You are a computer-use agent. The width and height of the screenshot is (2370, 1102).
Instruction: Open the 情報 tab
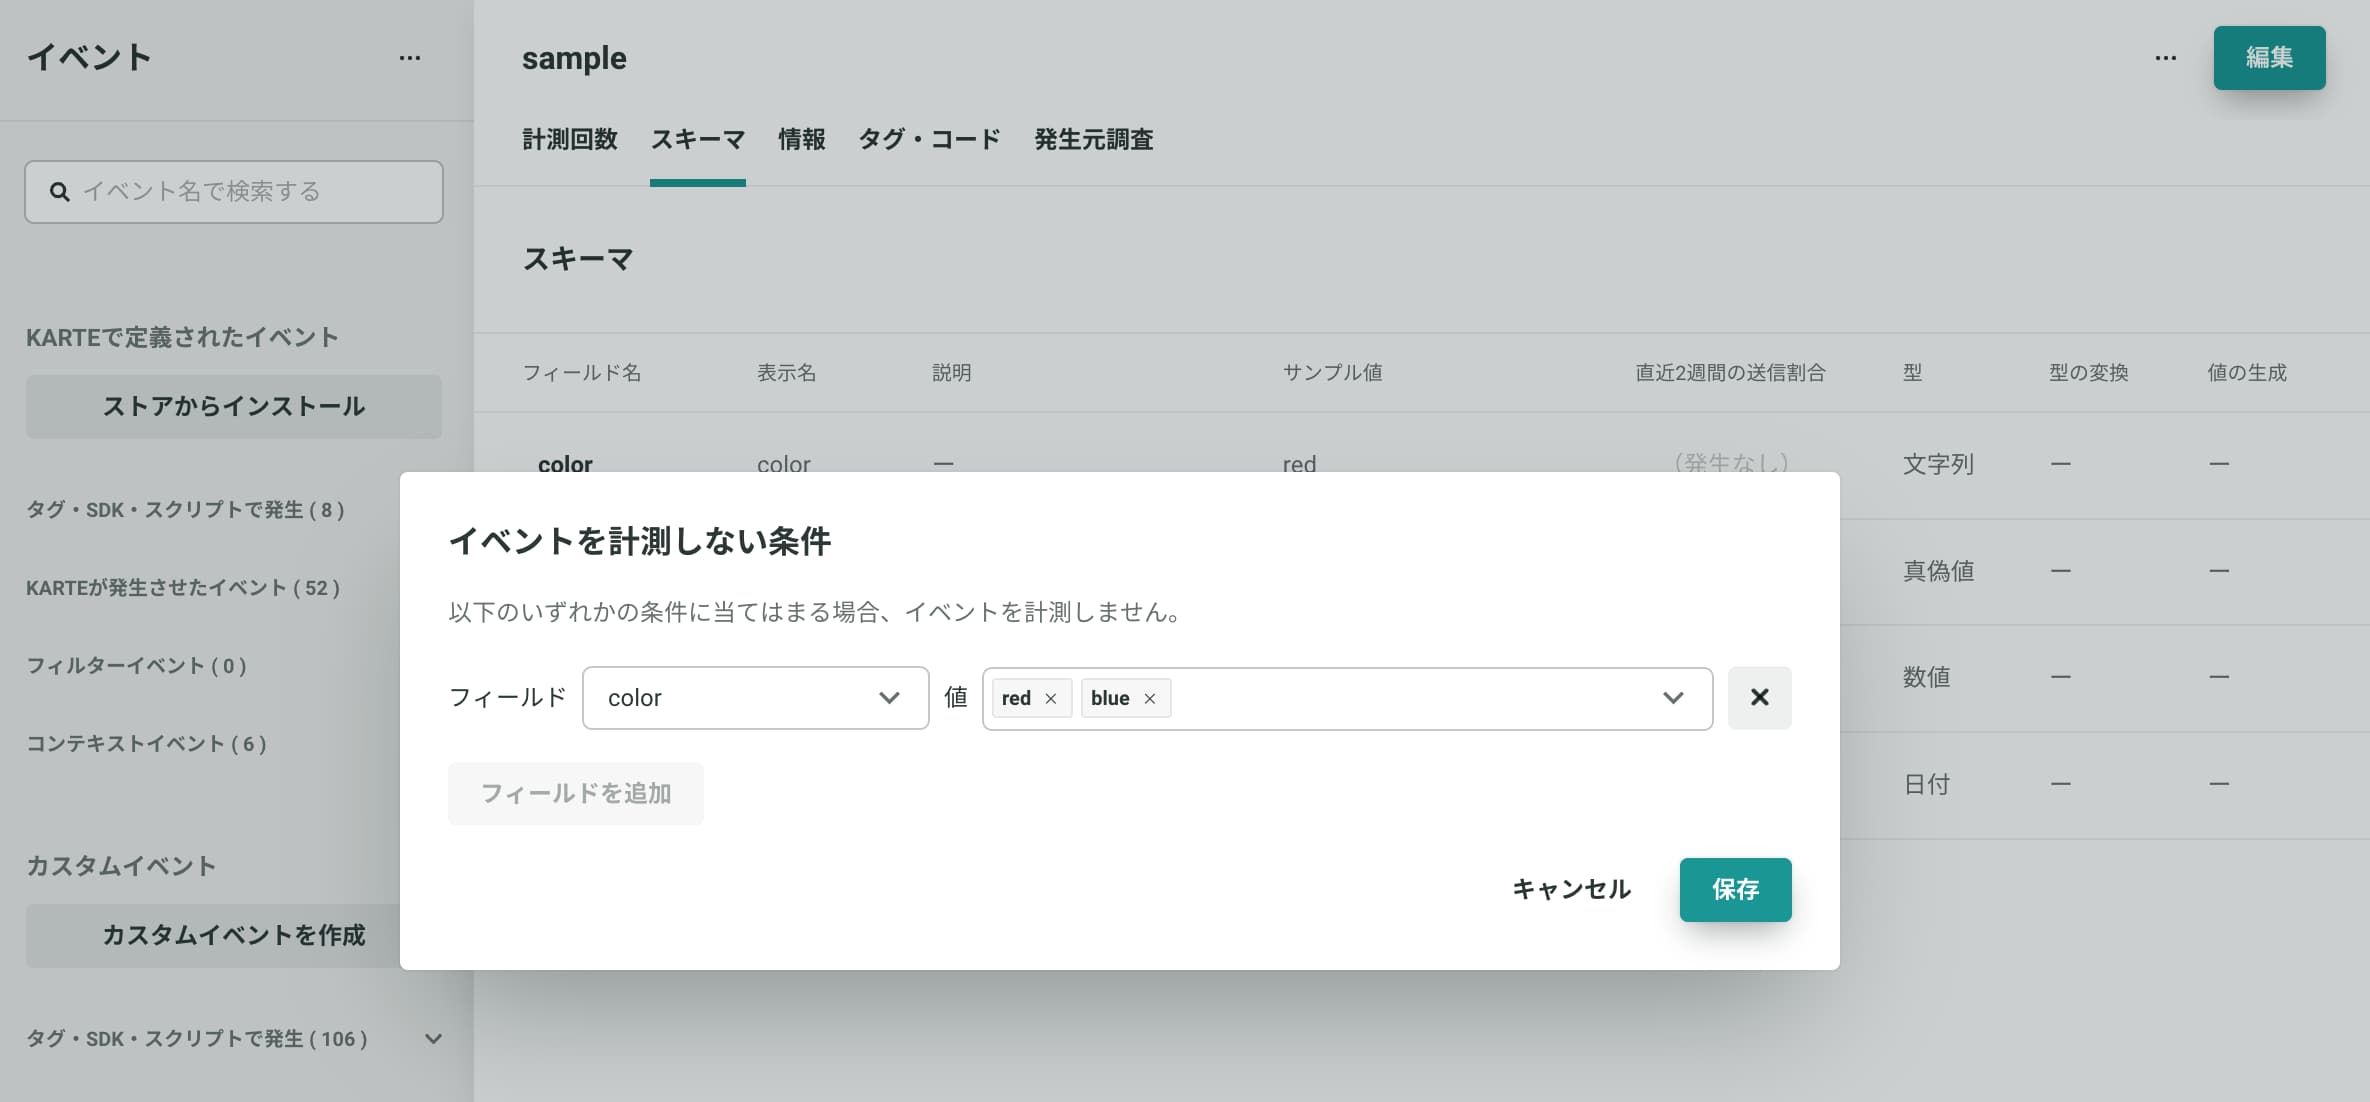tap(802, 139)
